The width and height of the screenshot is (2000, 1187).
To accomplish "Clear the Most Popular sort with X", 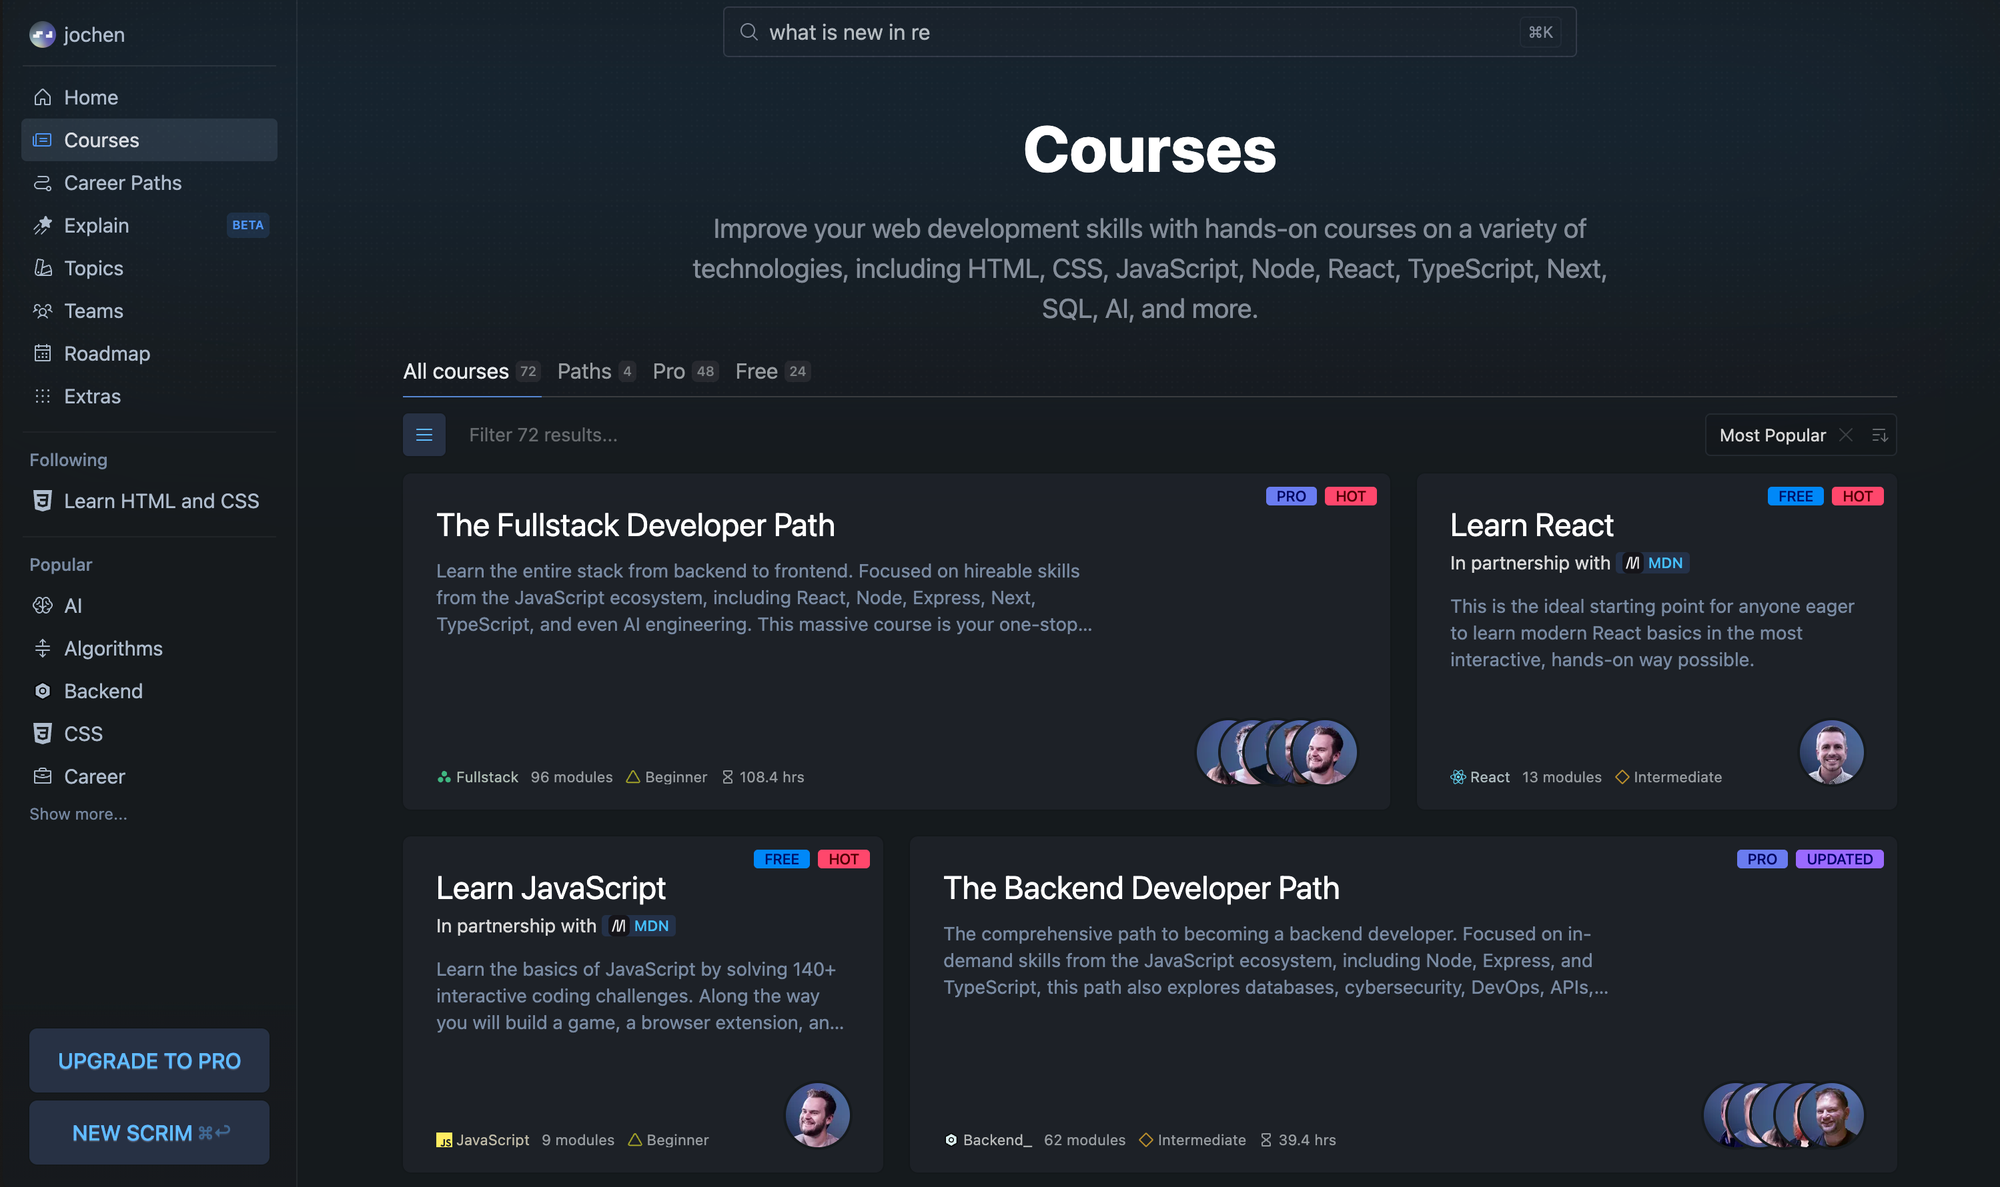I will pyautogui.click(x=1846, y=435).
